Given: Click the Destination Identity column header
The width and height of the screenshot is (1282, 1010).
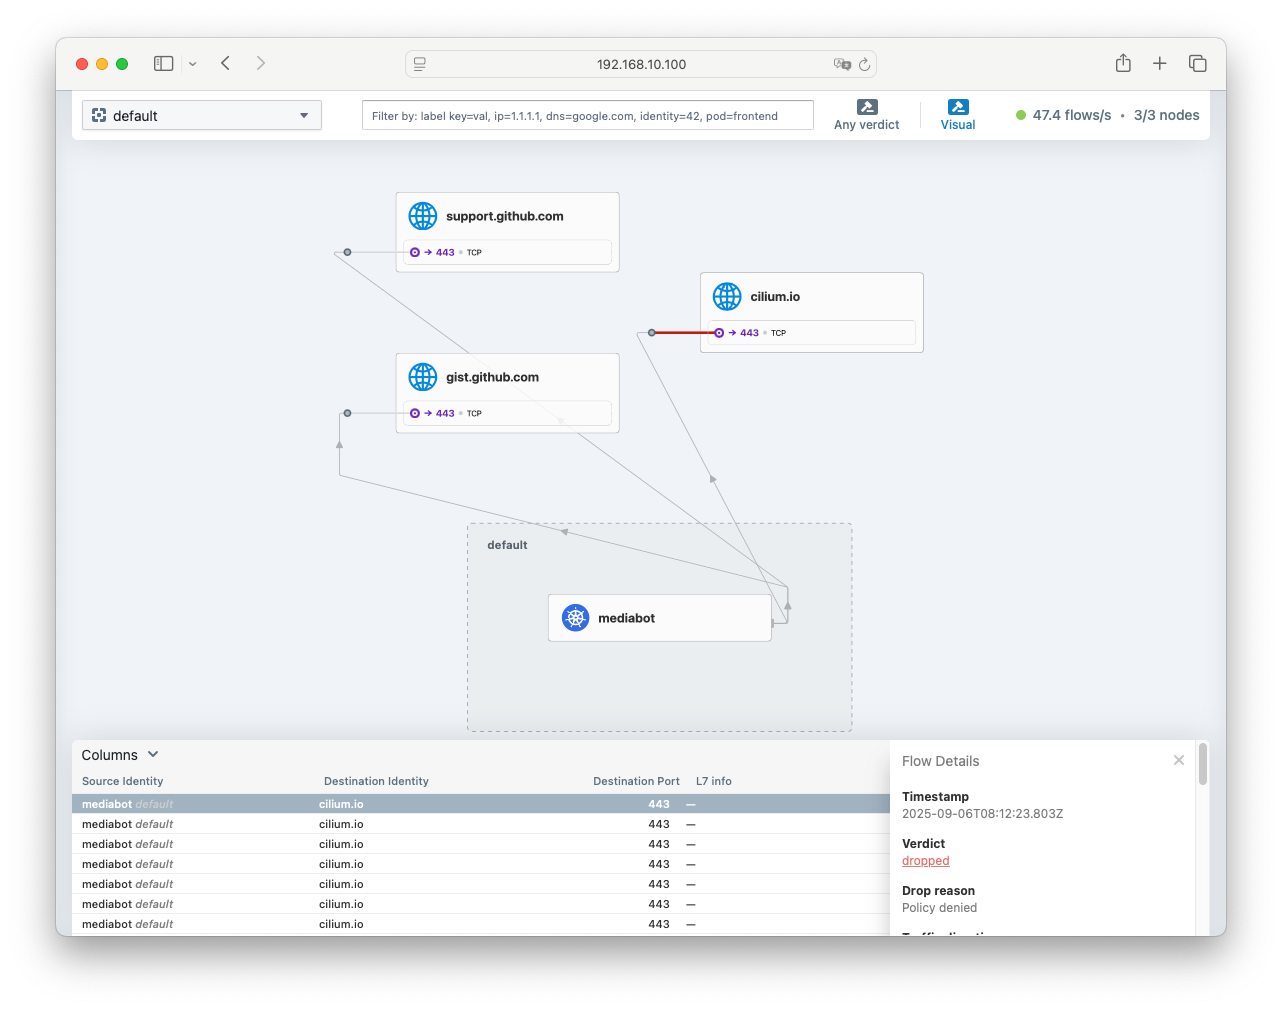Looking at the screenshot, I should pyautogui.click(x=376, y=781).
